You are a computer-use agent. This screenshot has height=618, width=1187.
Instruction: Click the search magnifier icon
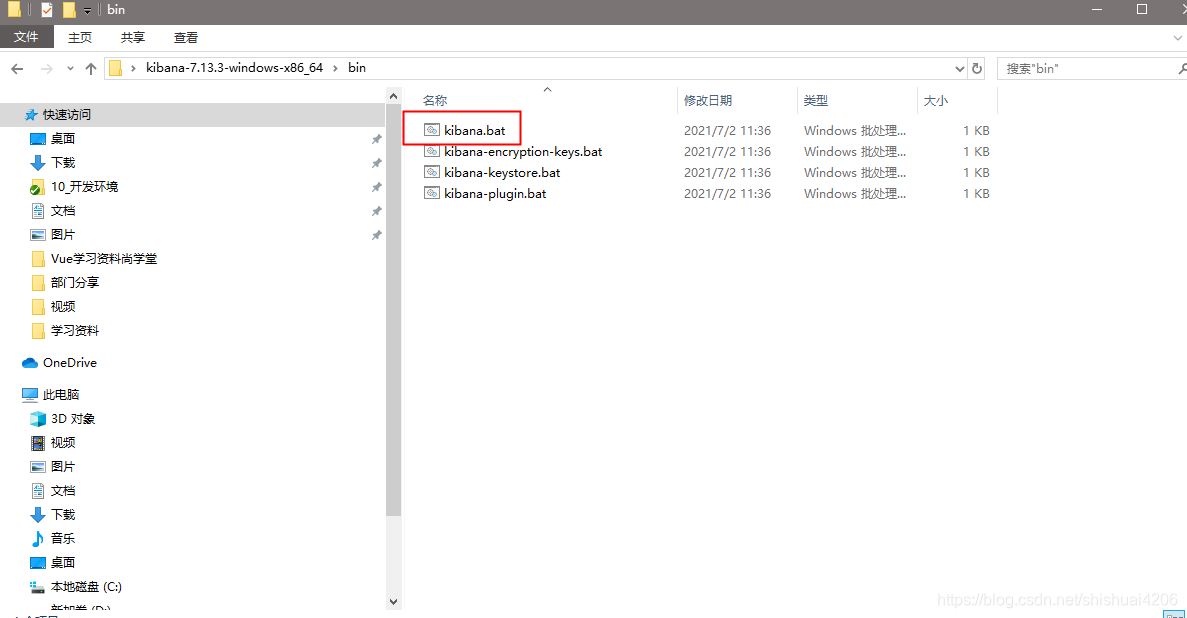pyautogui.click(x=1182, y=69)
